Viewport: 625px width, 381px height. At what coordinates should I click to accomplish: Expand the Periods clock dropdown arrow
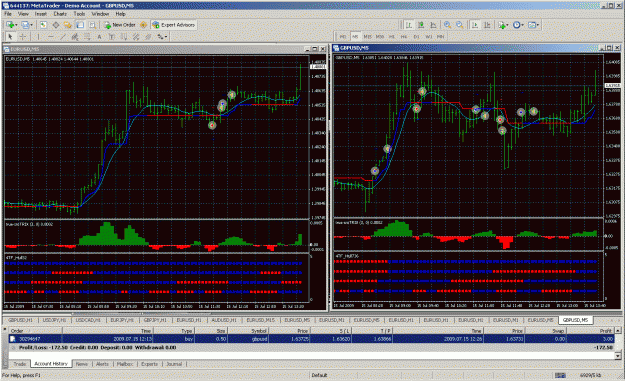pos(523,25)
